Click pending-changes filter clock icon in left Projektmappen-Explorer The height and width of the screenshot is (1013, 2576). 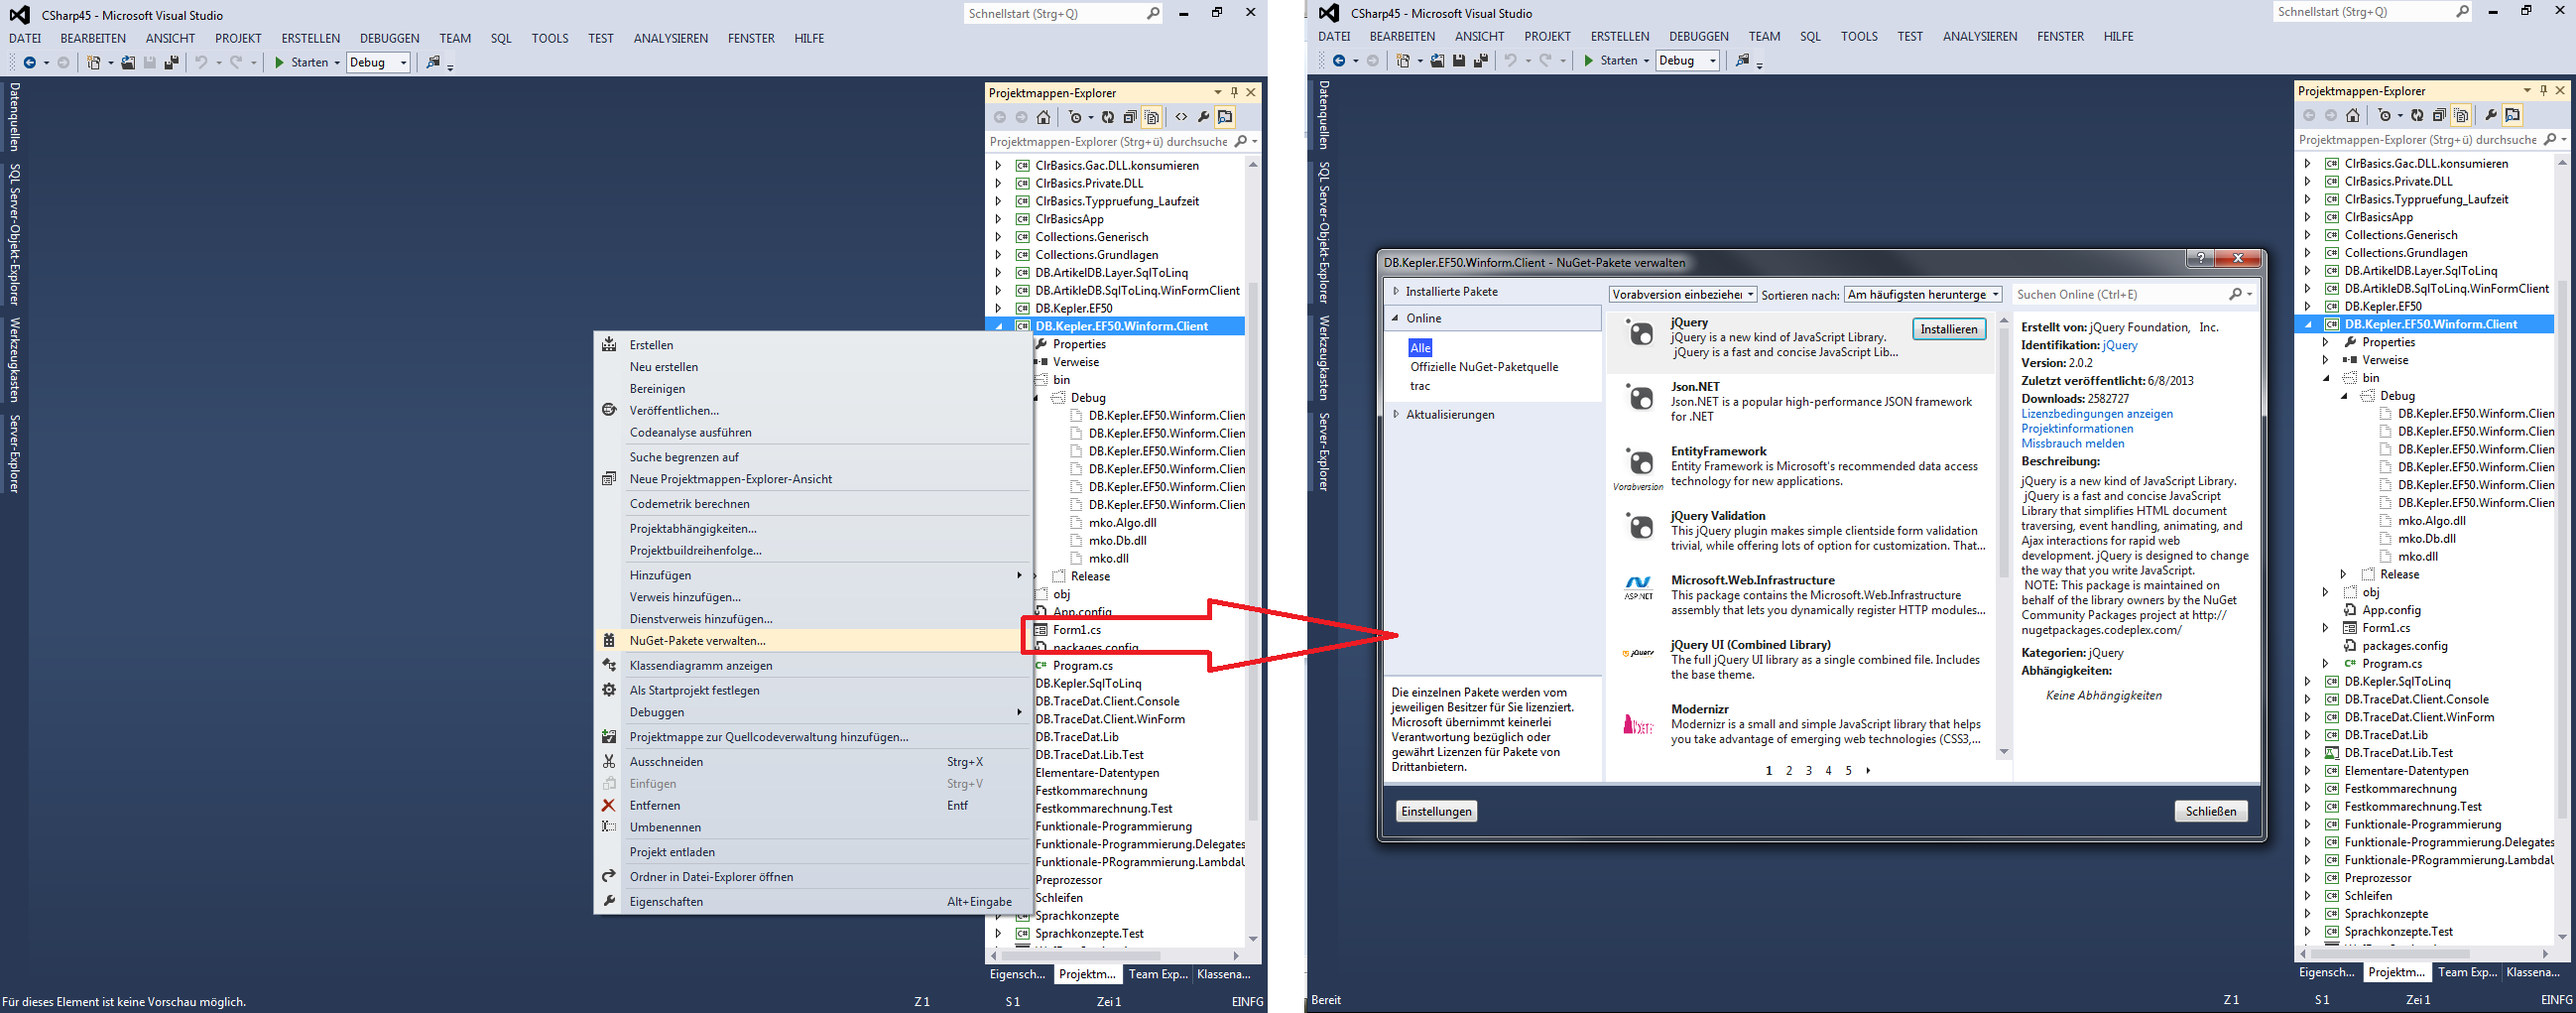click(1076, 117)
